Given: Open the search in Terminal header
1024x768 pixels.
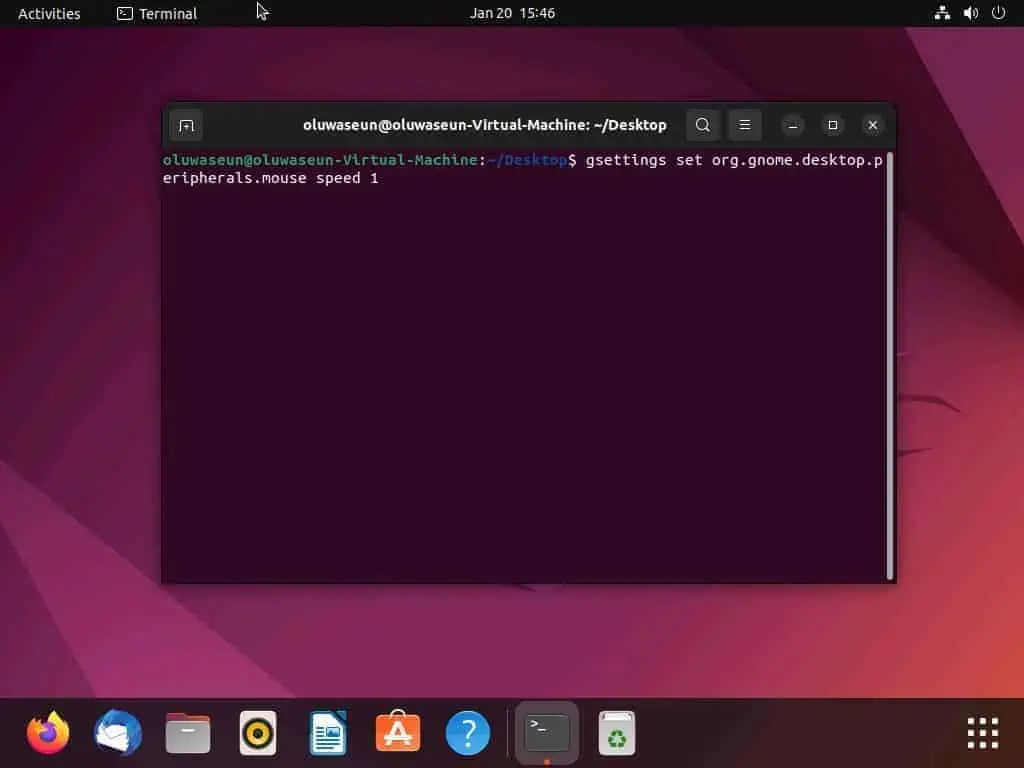Looking at the screenshot, I should click(703, 124).
